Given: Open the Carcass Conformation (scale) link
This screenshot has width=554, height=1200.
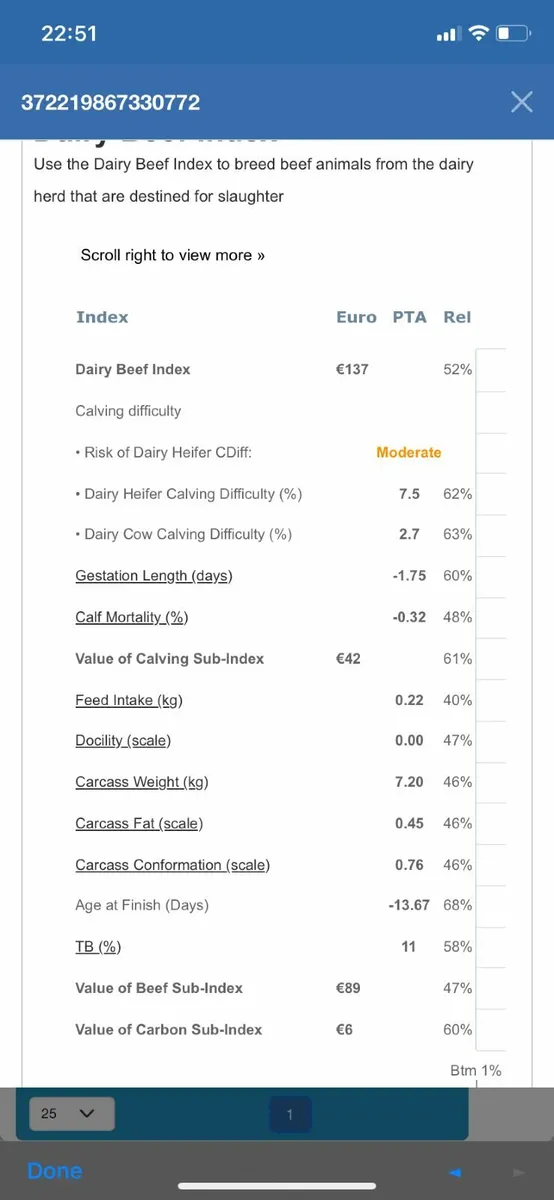Looking at the screenshot, I should (x=172, y=865).
